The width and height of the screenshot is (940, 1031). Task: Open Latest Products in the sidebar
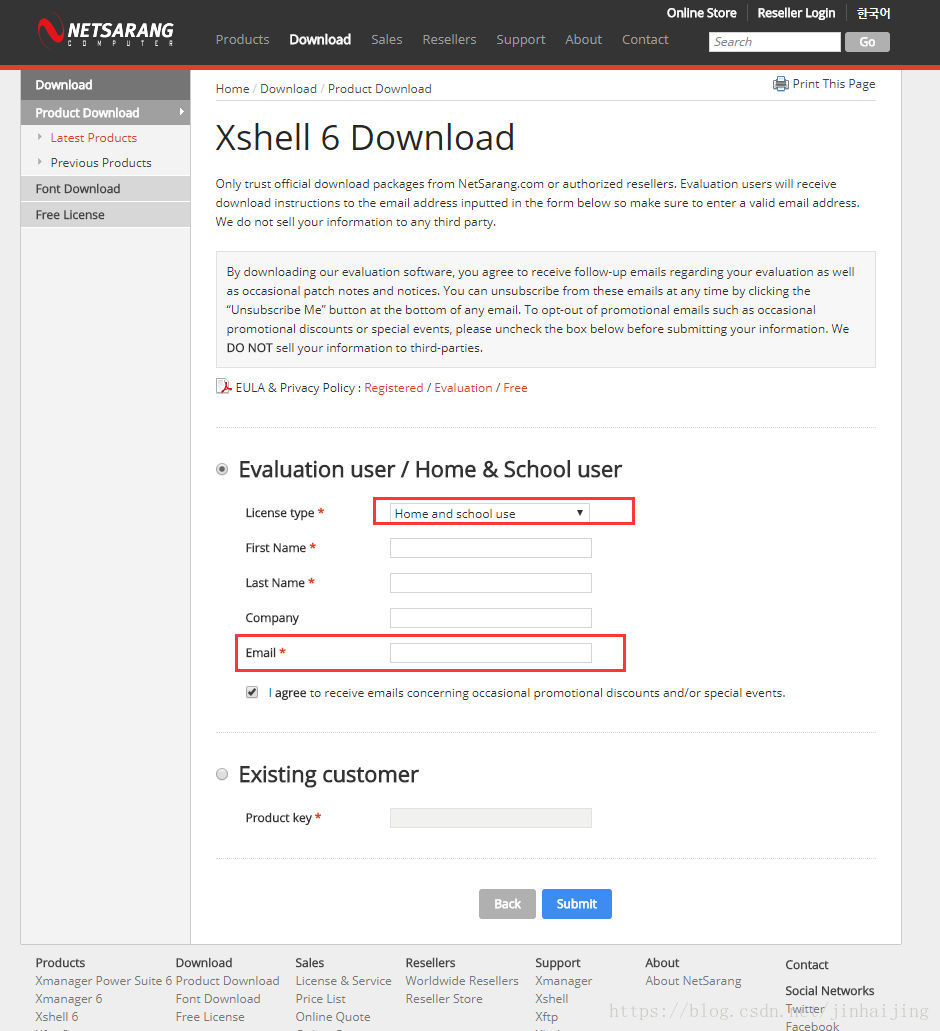tap(94, 138)
